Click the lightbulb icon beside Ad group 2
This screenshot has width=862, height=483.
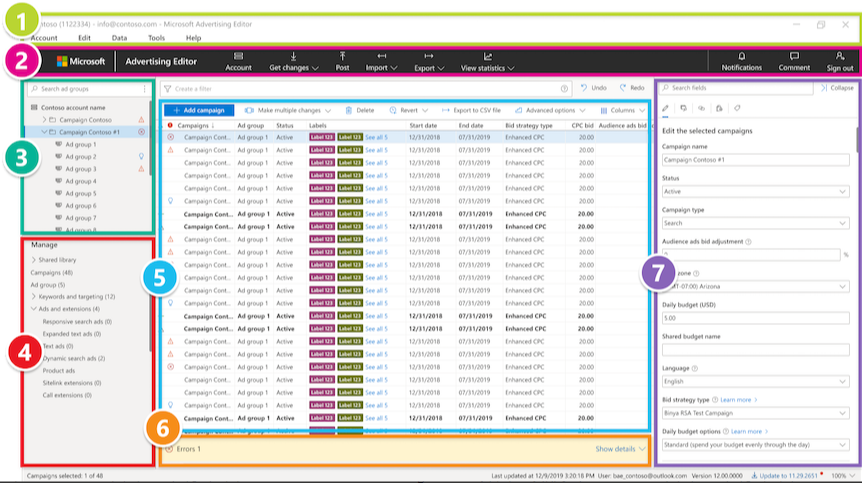[x=141, y=157]
